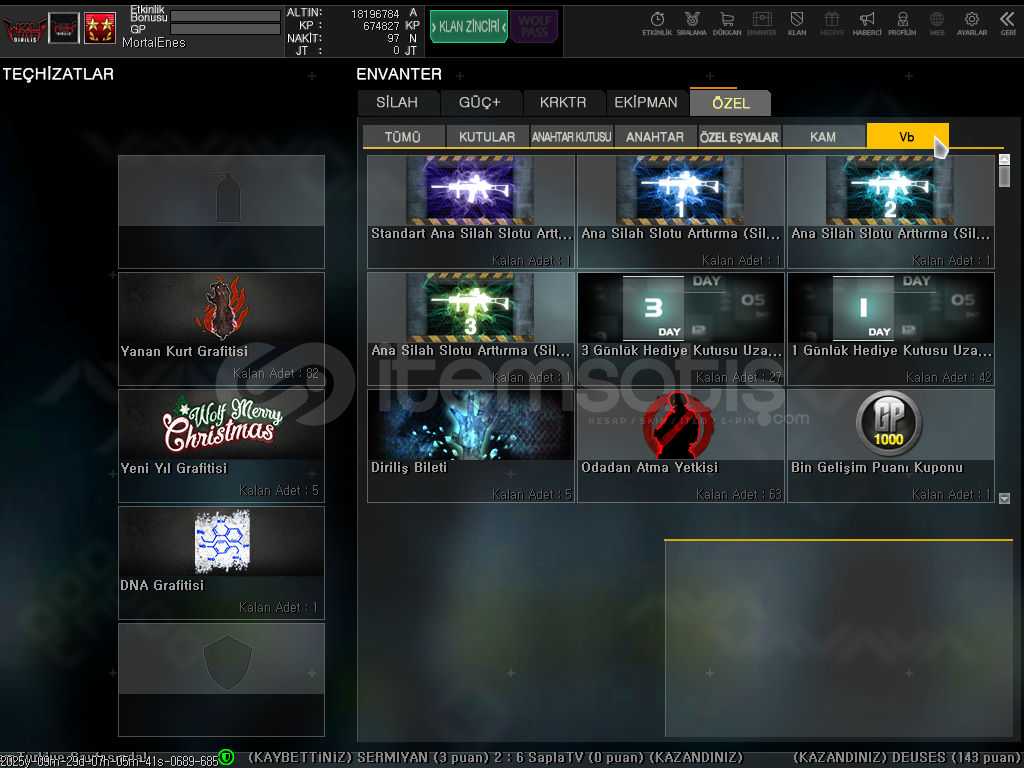Select Standart Ana Silah Slotu purple weapon item

point(471,212)
